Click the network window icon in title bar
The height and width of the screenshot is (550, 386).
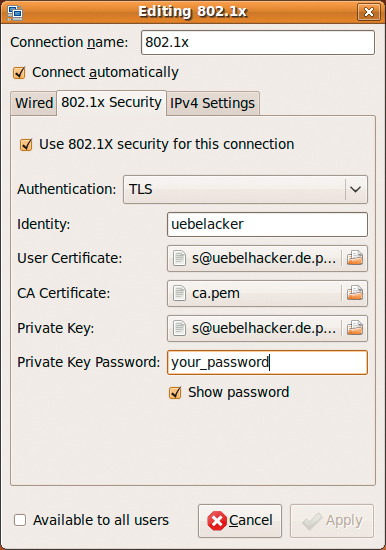(15, 12)
